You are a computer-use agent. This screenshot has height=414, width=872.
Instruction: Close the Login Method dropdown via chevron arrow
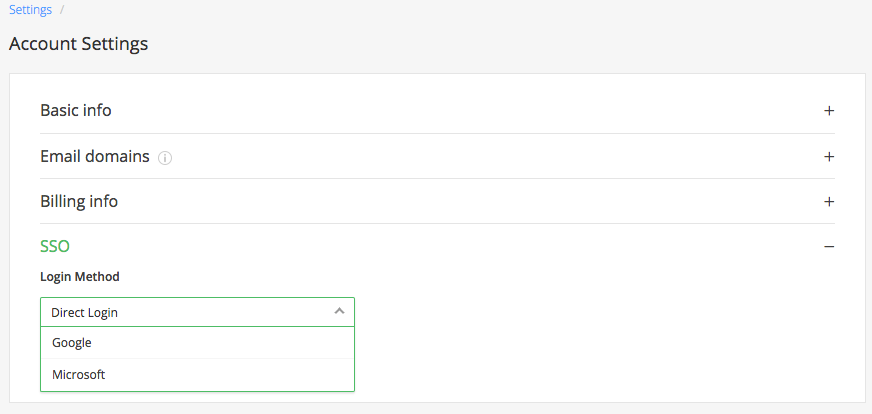coord(339,312)
